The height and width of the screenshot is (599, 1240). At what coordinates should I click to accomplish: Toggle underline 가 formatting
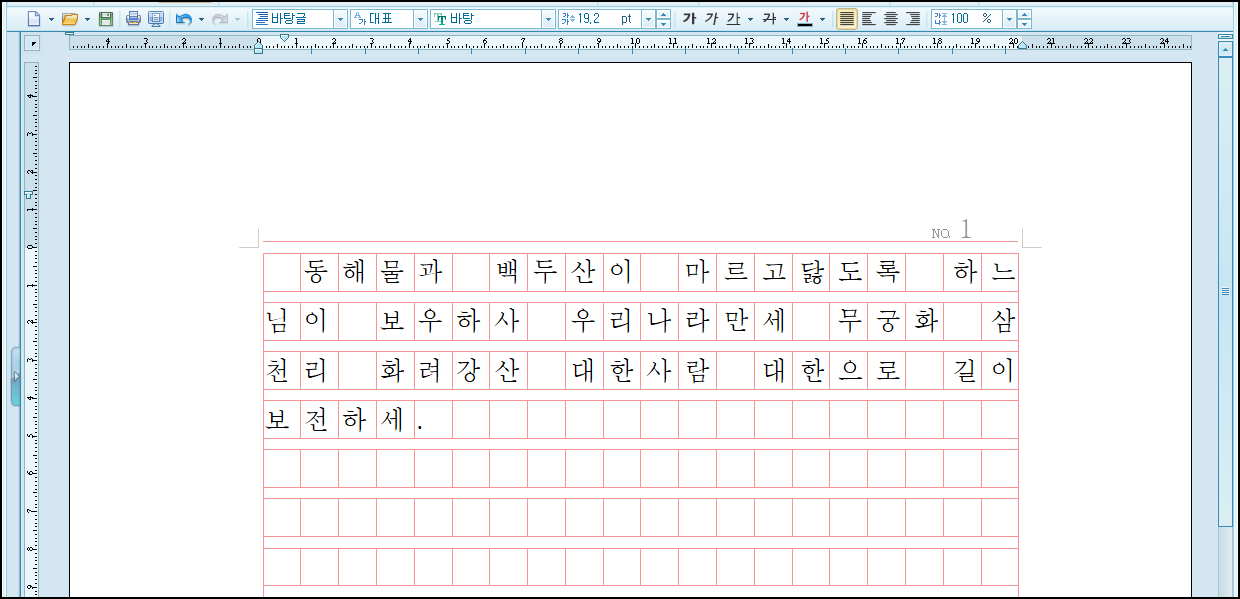(x=733, y=19)
